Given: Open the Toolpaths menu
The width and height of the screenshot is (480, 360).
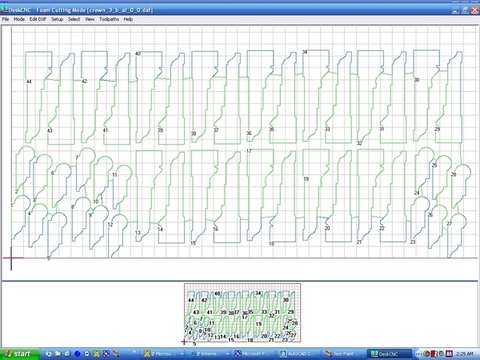Looking at the screenshot, I should coord(109,19).
